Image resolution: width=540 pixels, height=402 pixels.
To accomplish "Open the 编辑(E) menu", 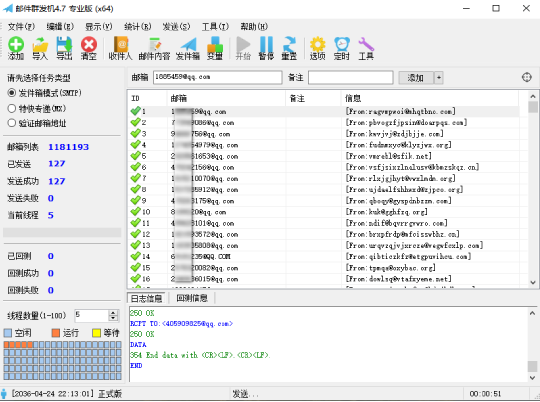I will [60, 27].
